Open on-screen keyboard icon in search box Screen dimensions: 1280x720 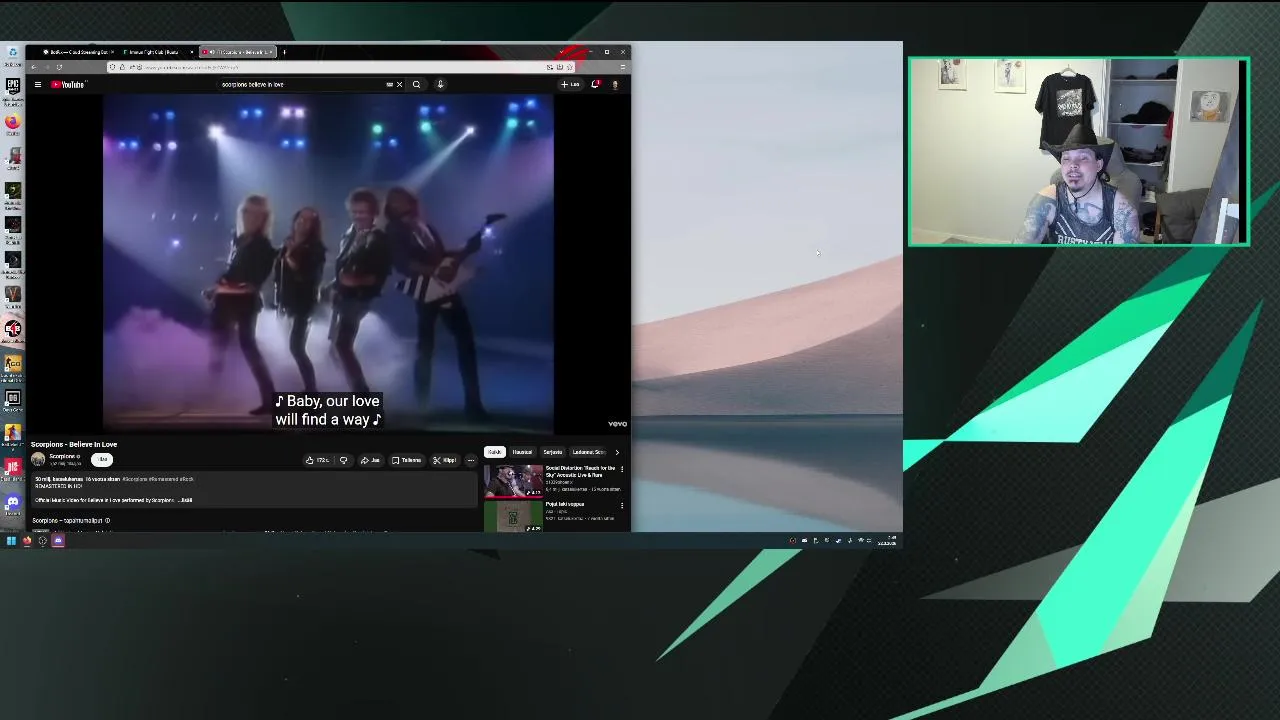[x=389, y=84]
